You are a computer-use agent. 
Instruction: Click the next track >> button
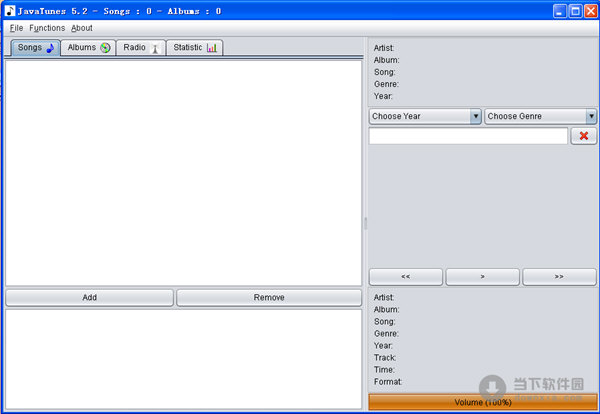(x=559, y=277)
